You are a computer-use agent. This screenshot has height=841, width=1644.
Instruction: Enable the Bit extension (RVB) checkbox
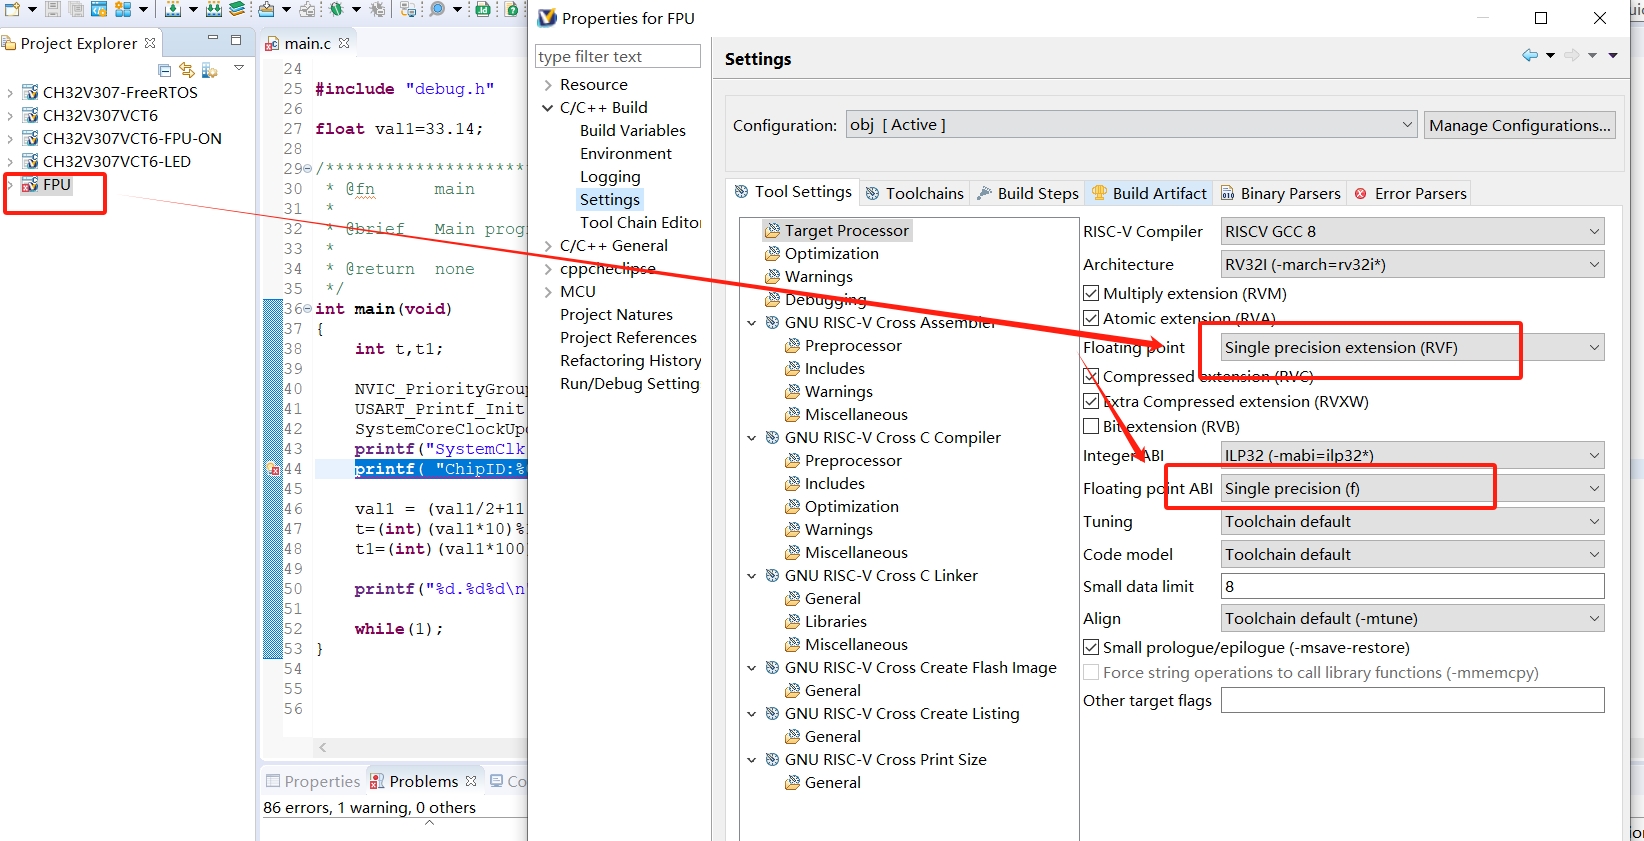pos(1091,427)
